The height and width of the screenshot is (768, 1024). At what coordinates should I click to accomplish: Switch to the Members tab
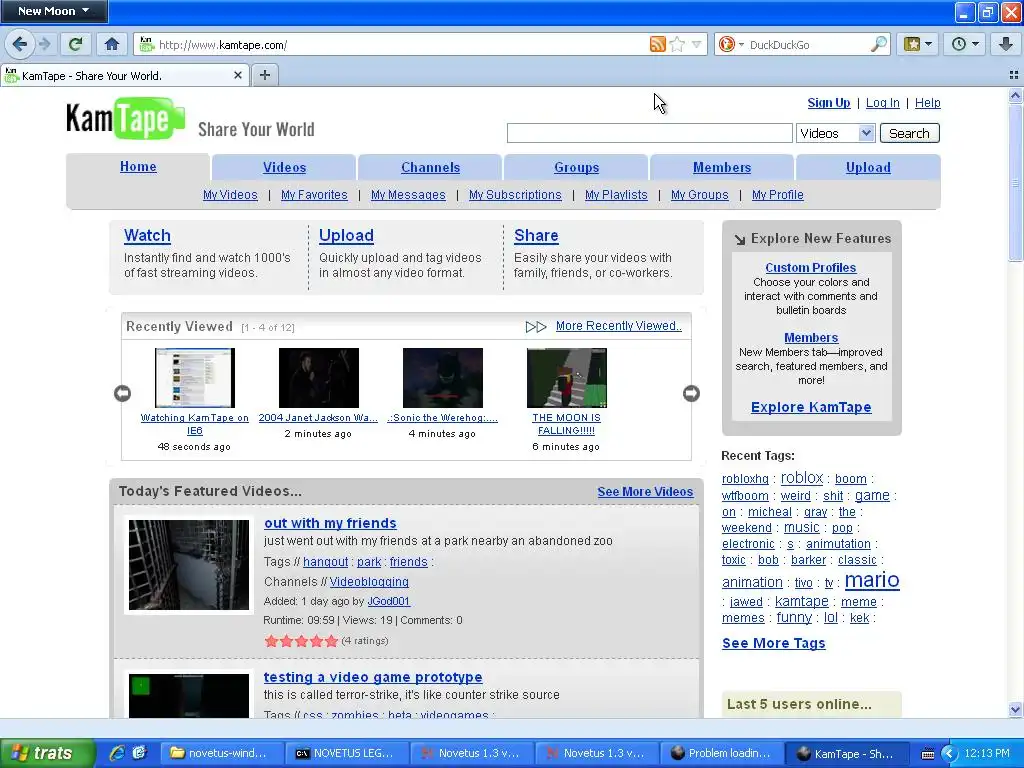tap(722, 167)
